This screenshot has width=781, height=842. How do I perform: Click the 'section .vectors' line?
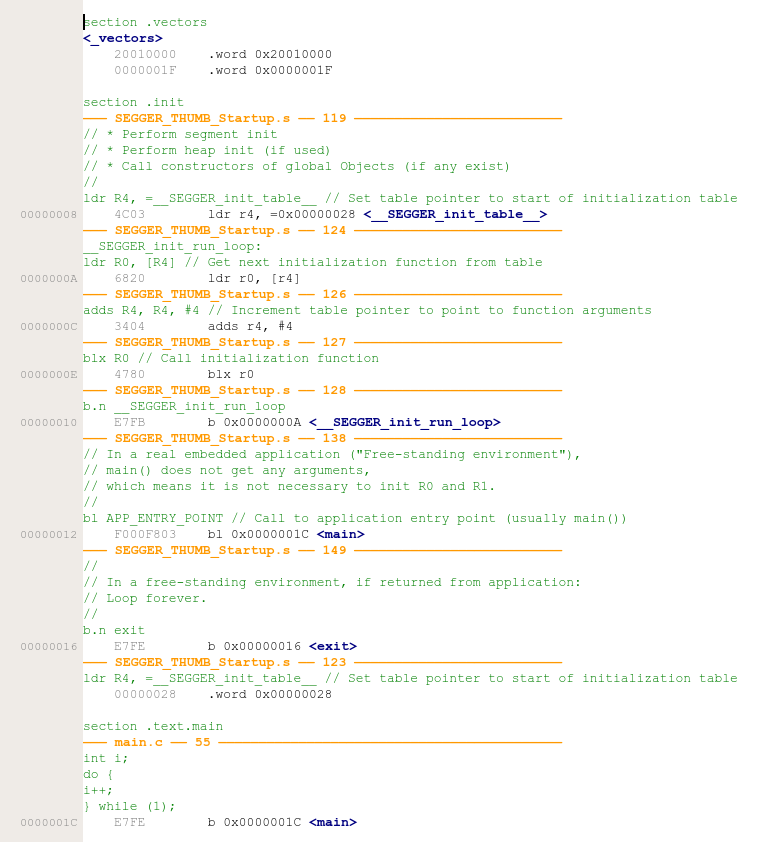(145, 23)
